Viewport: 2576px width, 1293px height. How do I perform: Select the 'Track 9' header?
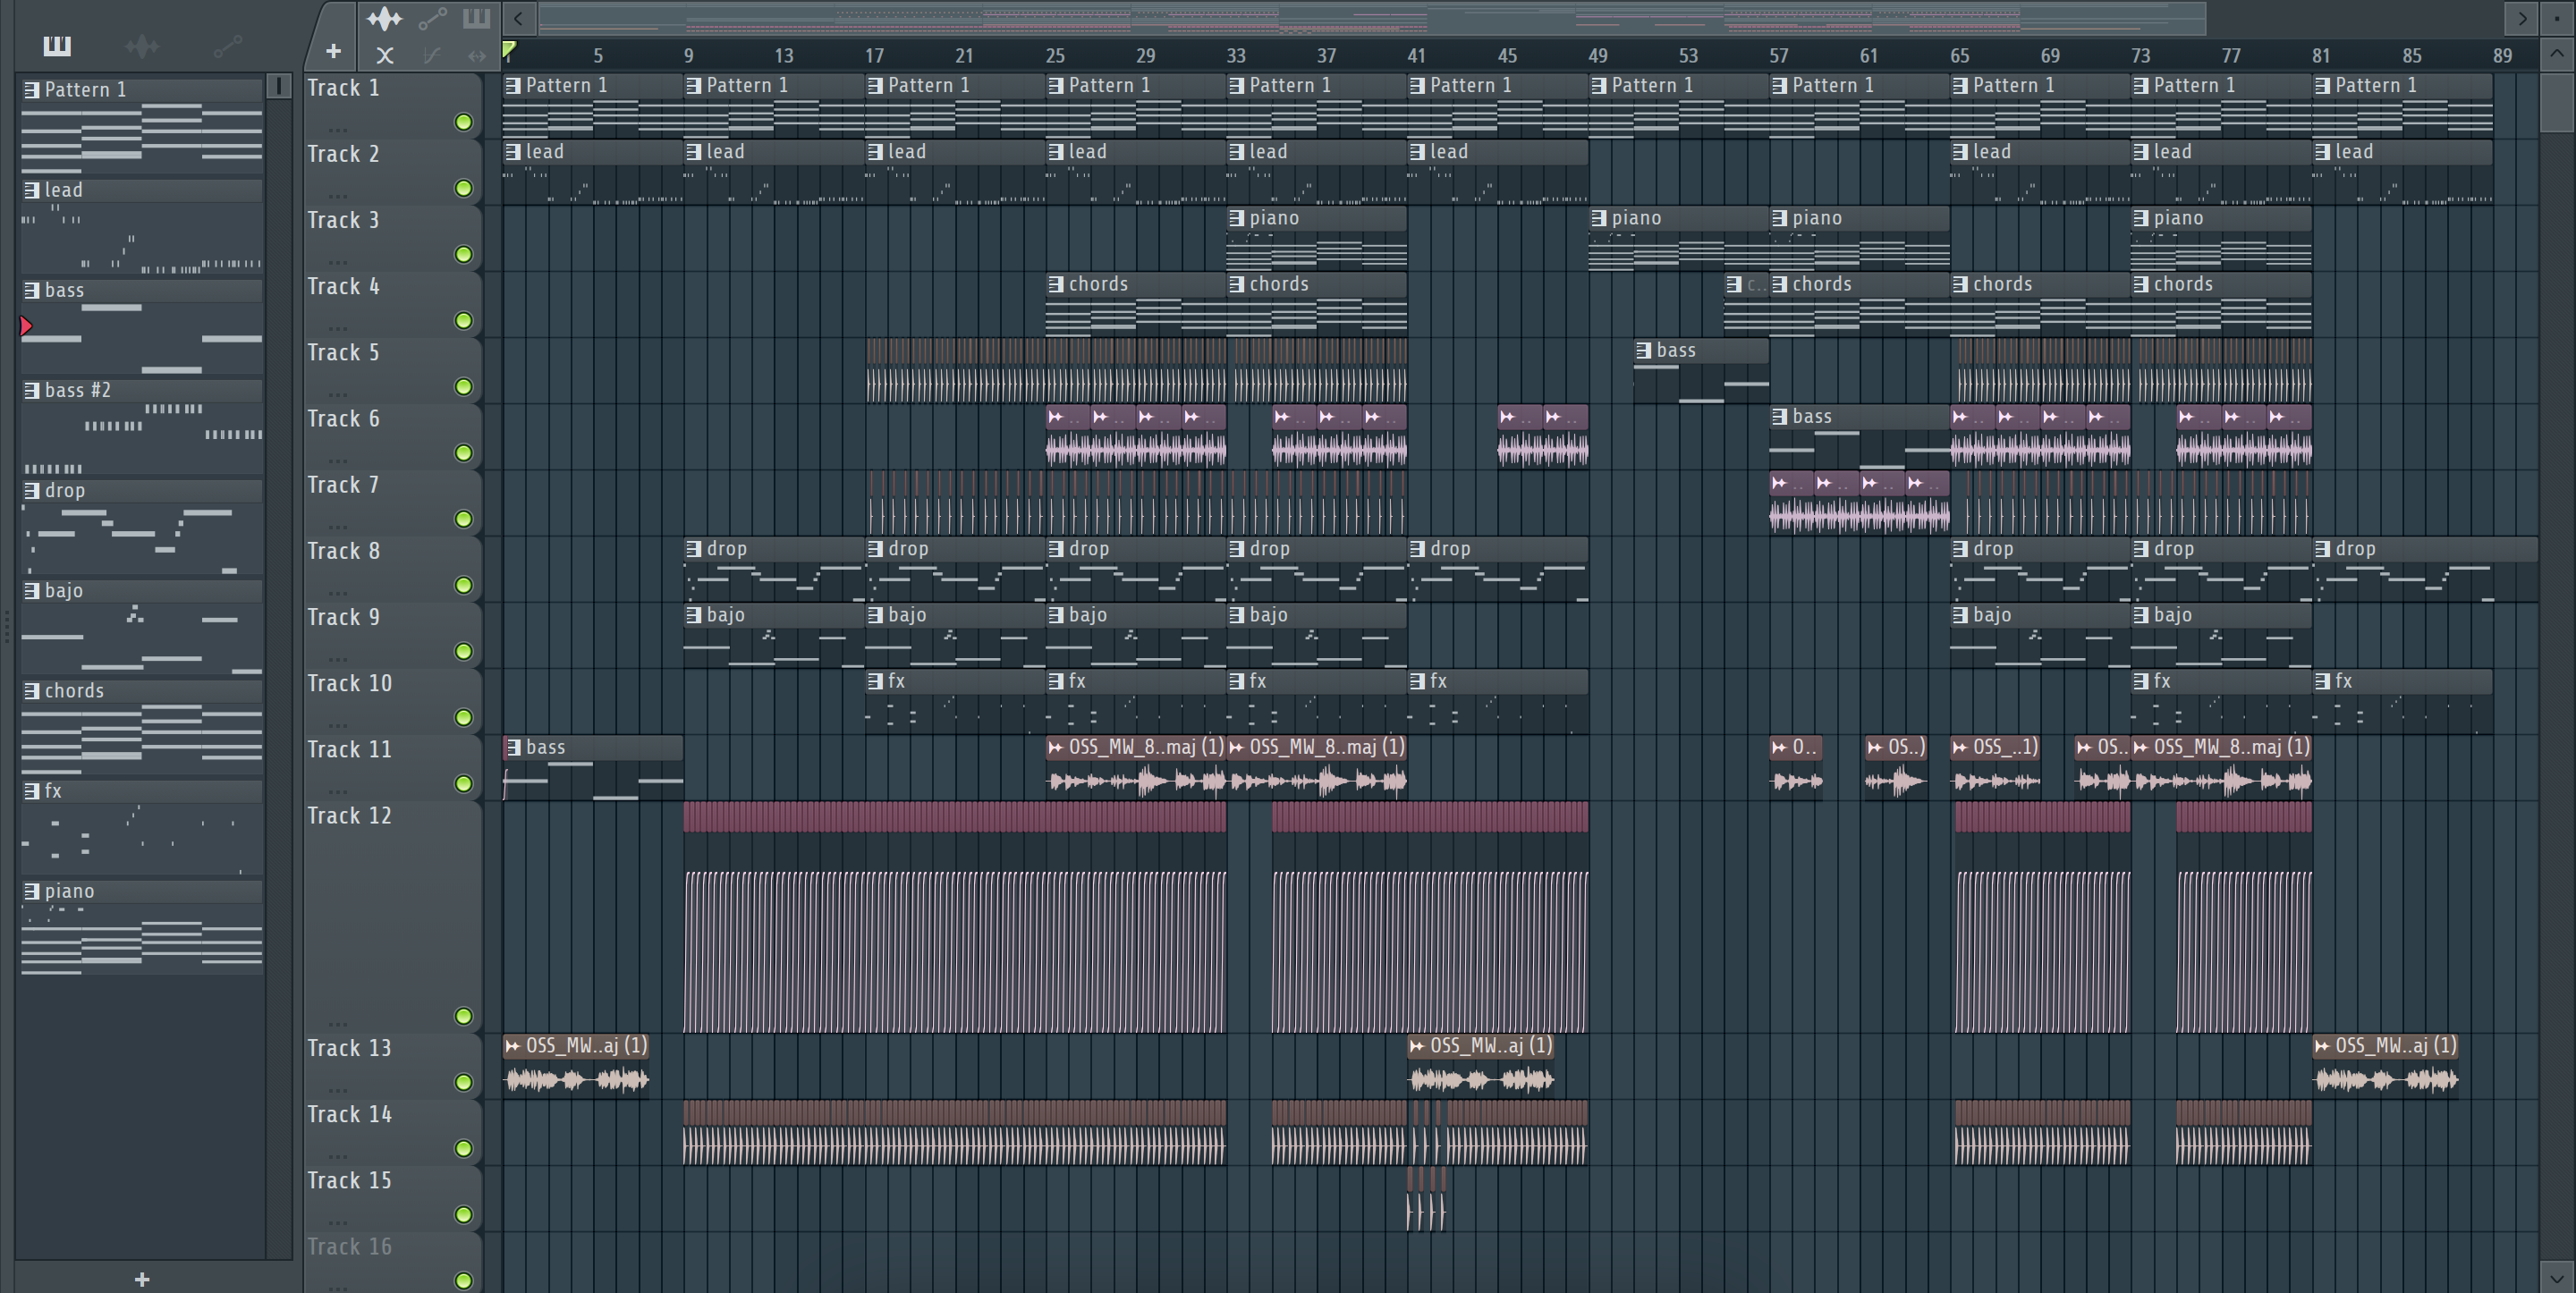pyautogui.click(x=392, y=635)
